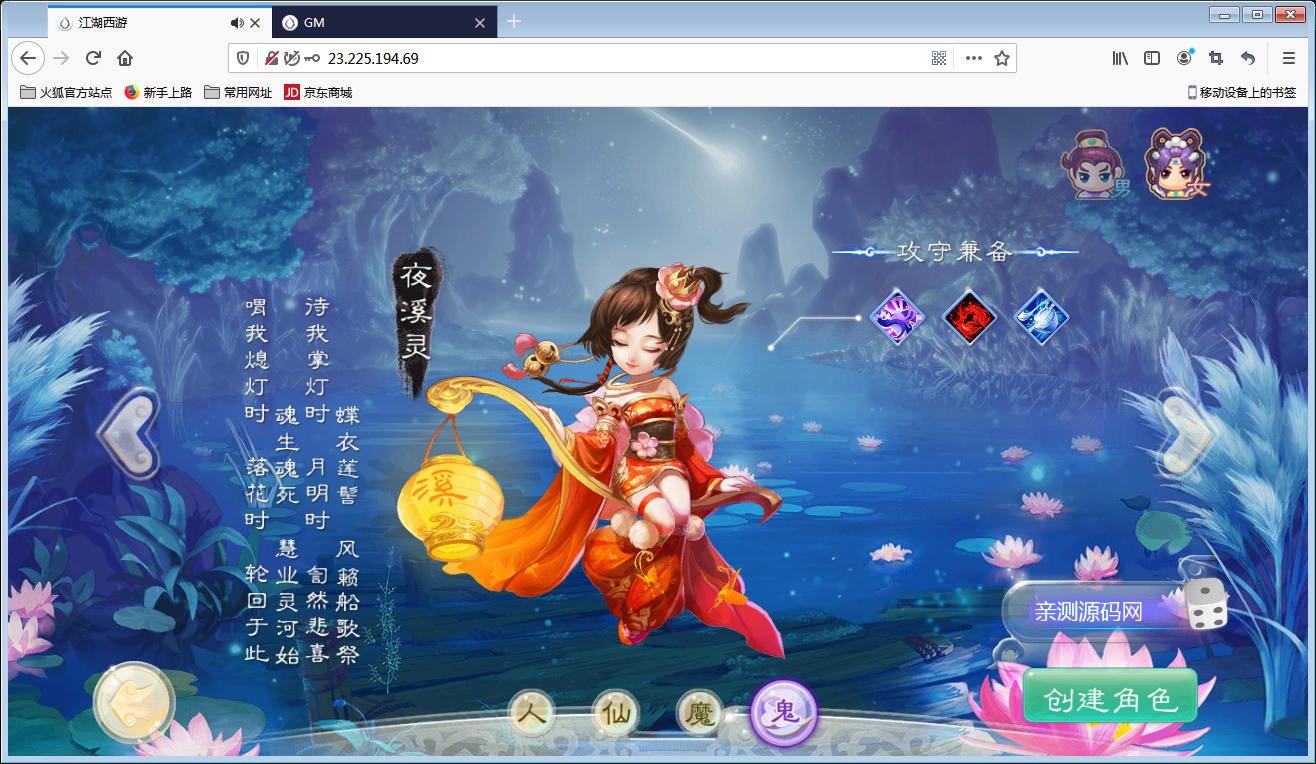Click the website permissions key icon
1316x764 pixels.
point(311,58)
